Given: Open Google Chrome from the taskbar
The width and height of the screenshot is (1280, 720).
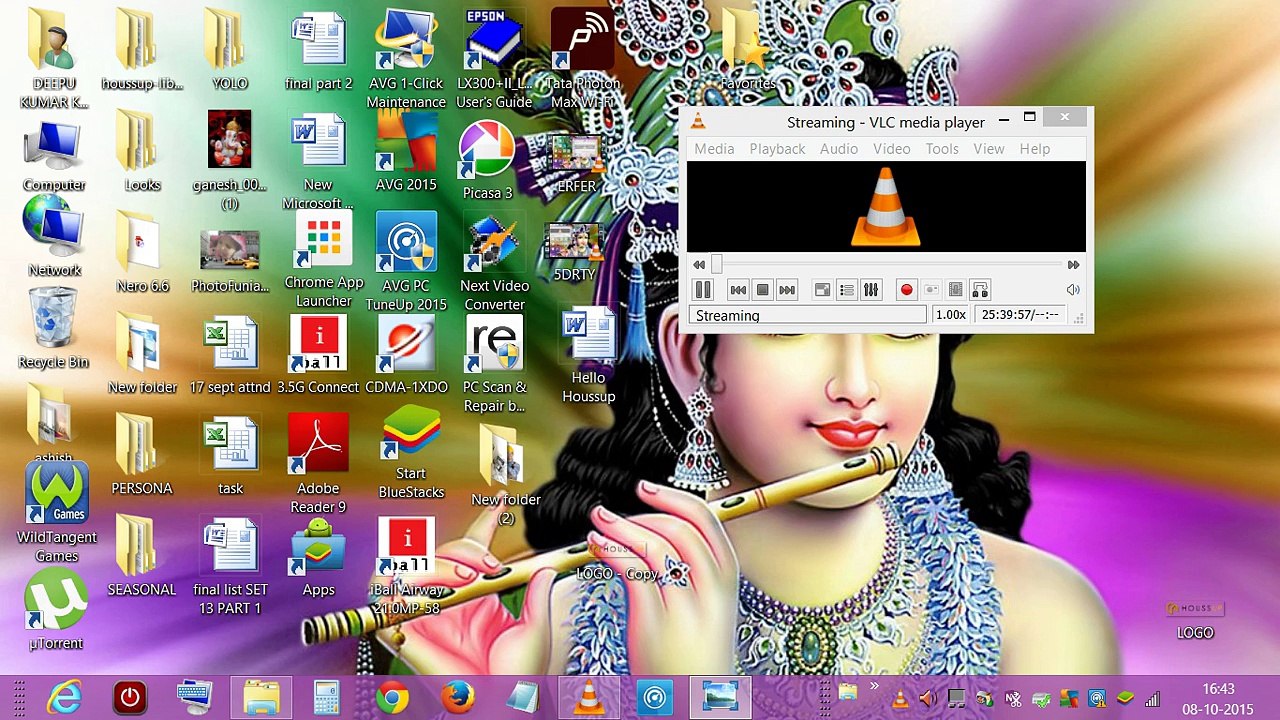Looking at the screenshot, I should (x=392, y=697).
